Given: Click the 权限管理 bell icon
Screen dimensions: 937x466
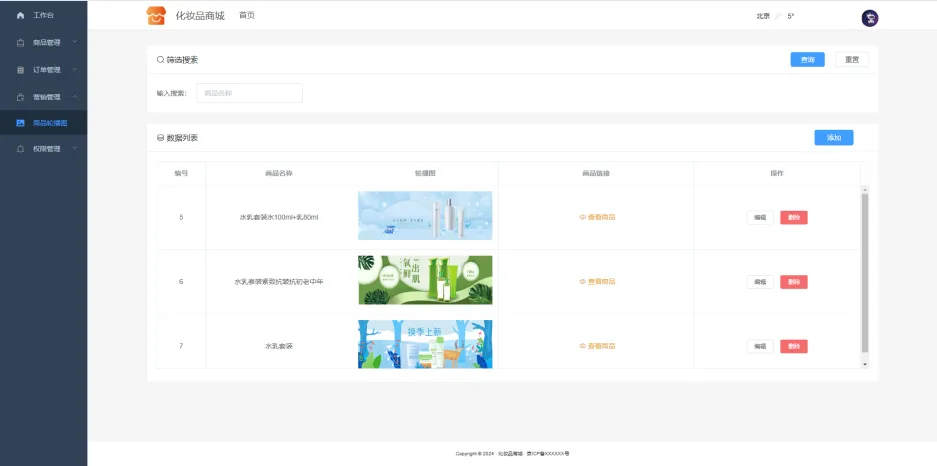Looking at the screenshot, I should pos(20,149).
